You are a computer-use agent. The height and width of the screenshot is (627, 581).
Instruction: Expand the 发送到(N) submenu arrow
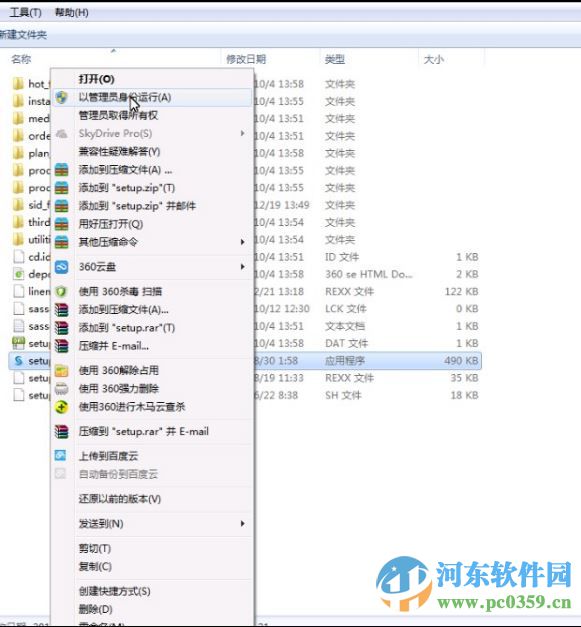coord(242,523)
